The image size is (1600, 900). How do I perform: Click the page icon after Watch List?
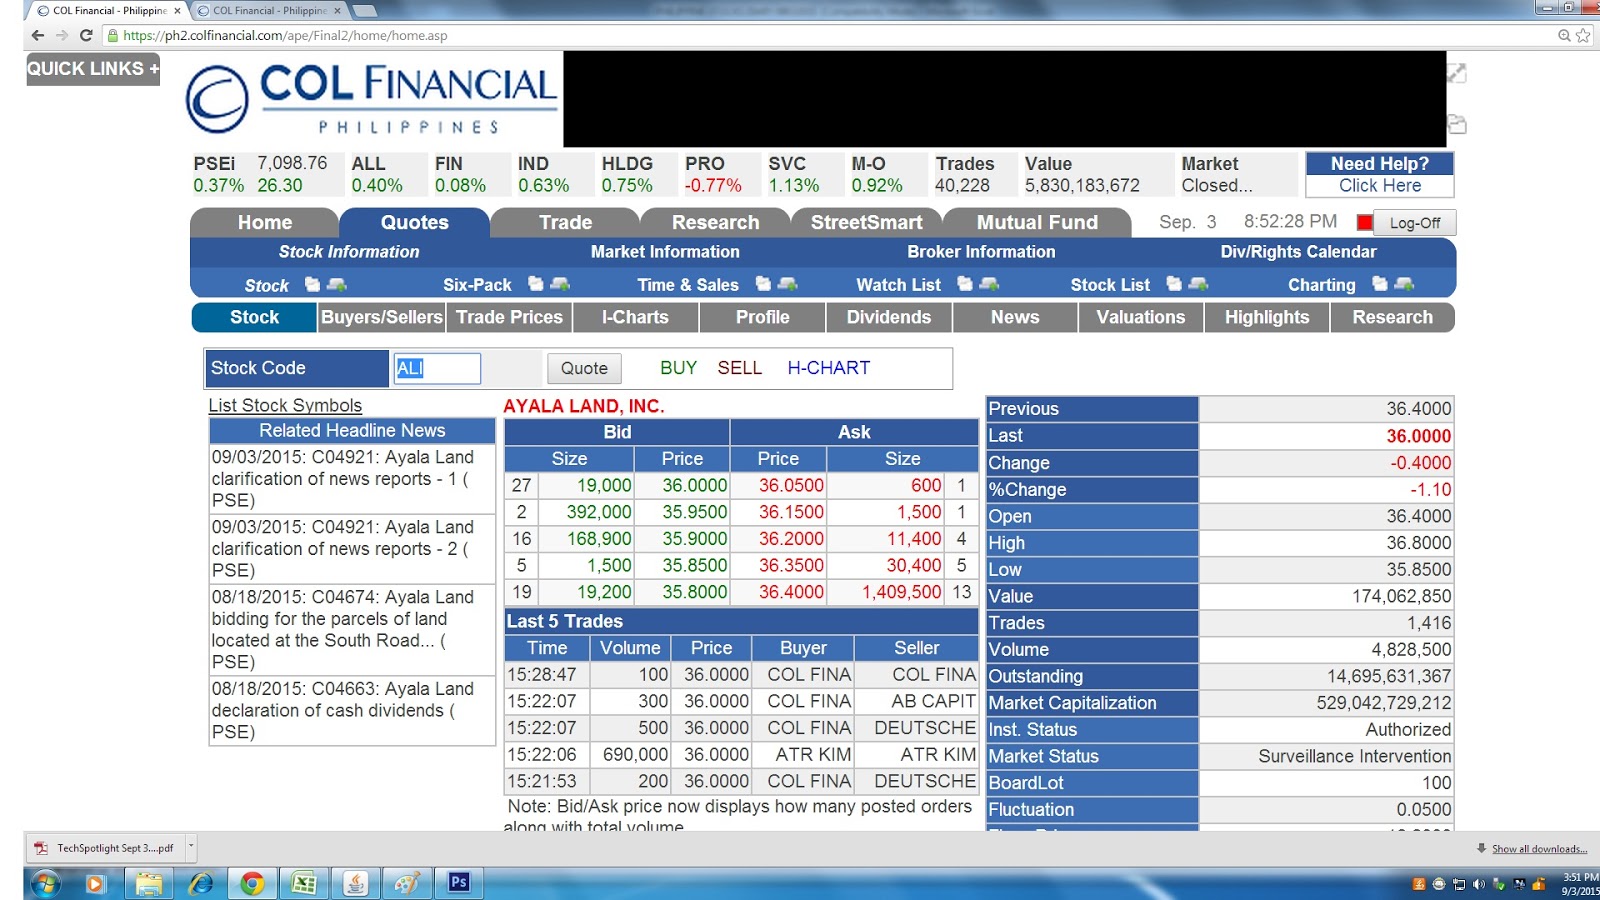965,285
